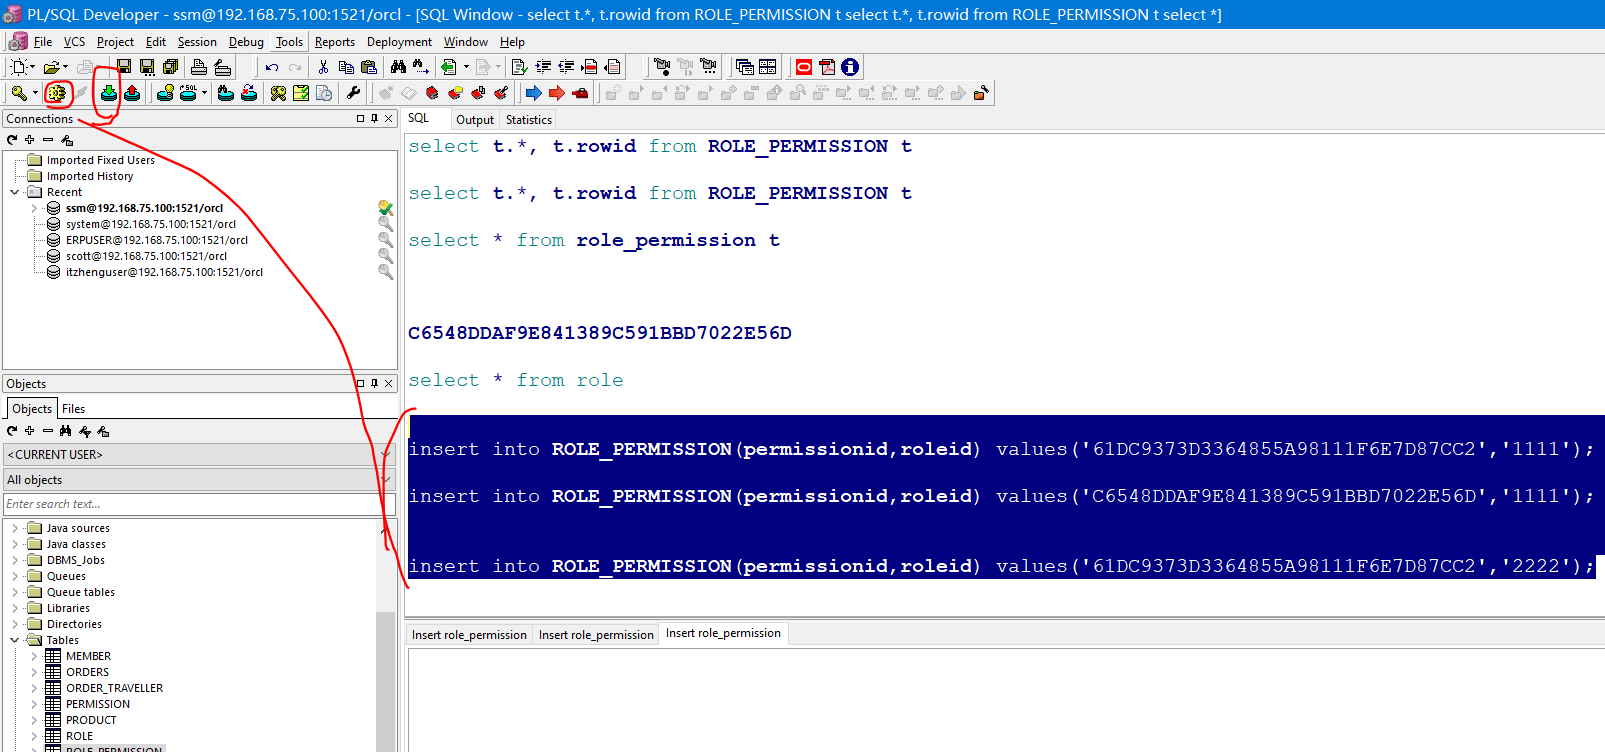This screenshot has height=752, width=1605.
Task: Click the red right arrow icon
Action: pyautogui.click(x=557, y=93)
